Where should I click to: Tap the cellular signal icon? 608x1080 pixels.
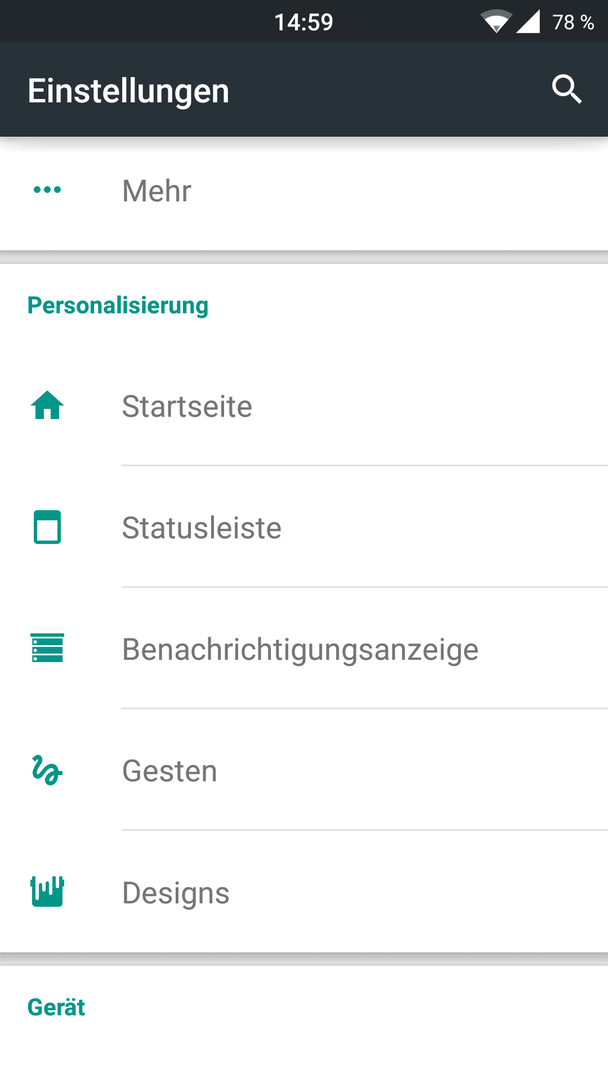click(x=527, y=21)
